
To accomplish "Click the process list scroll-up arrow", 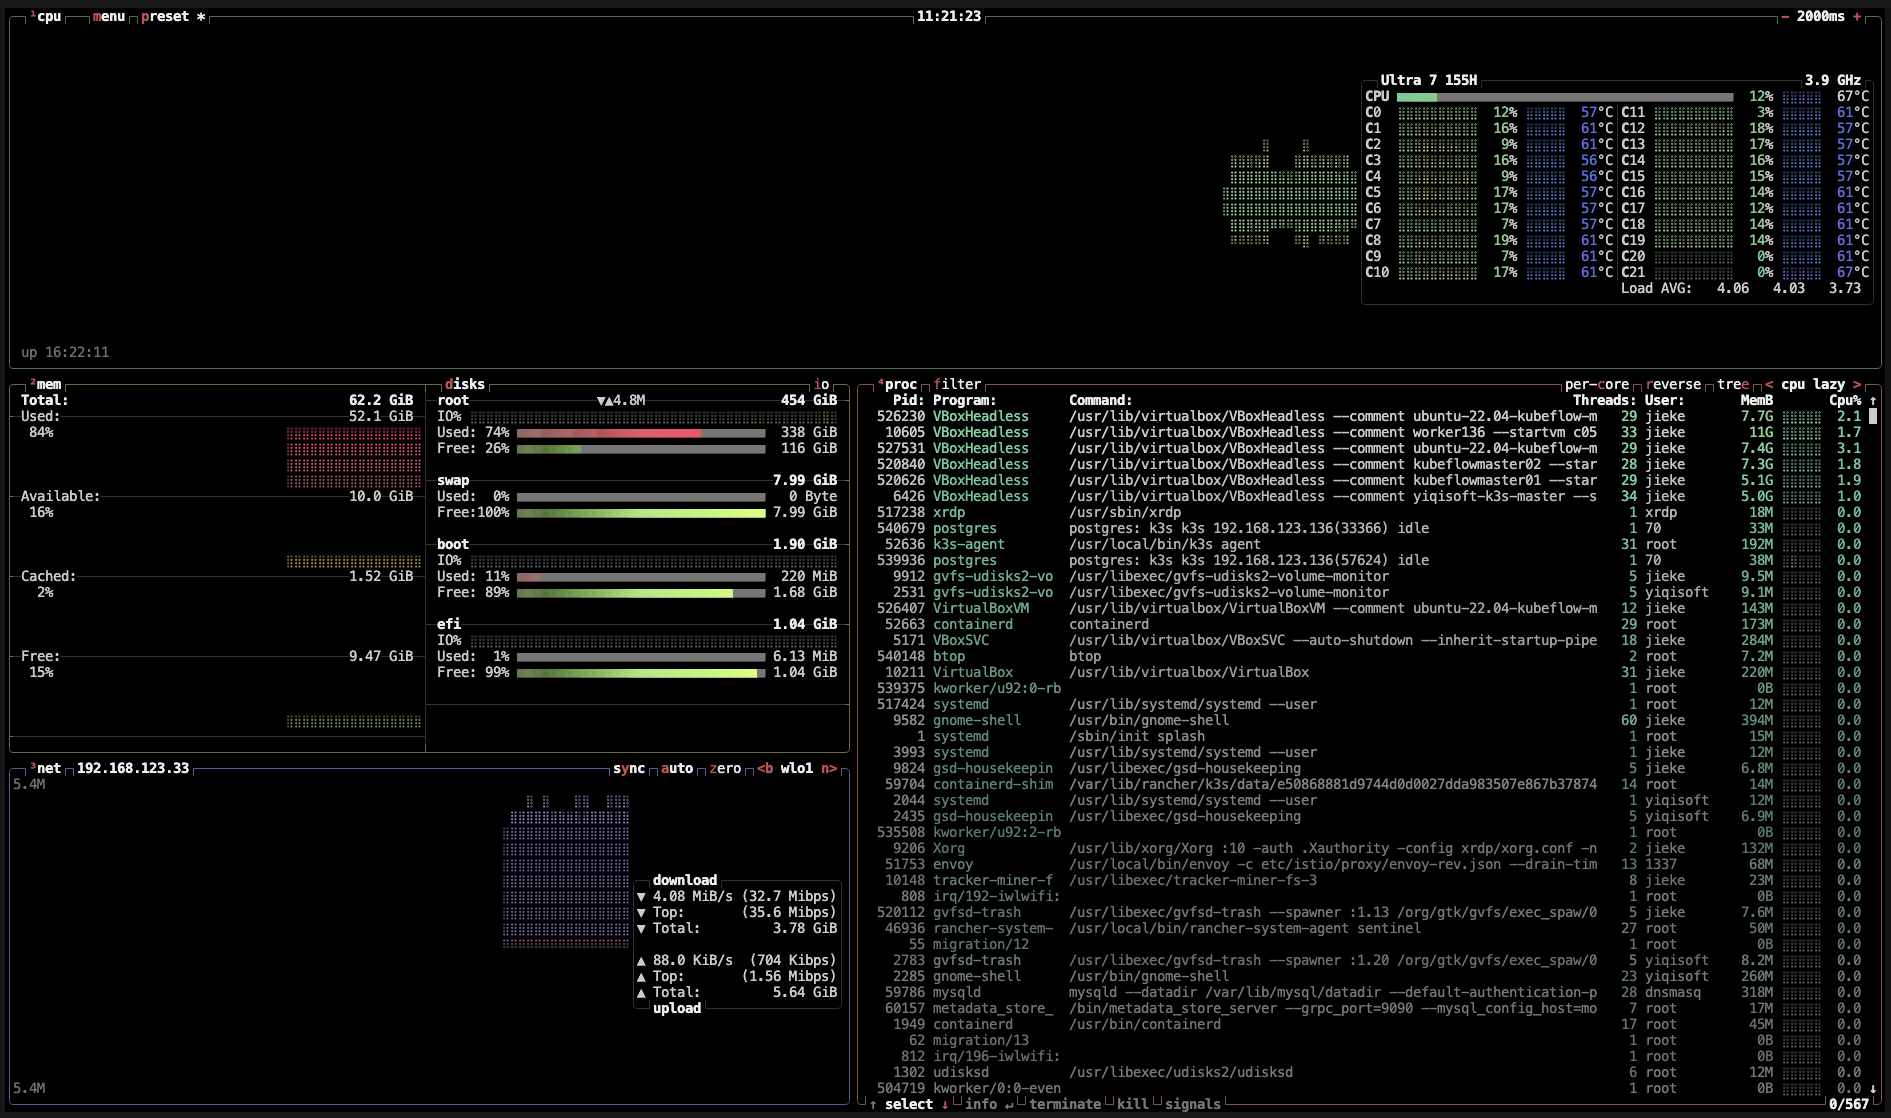I will (1873, 400).
